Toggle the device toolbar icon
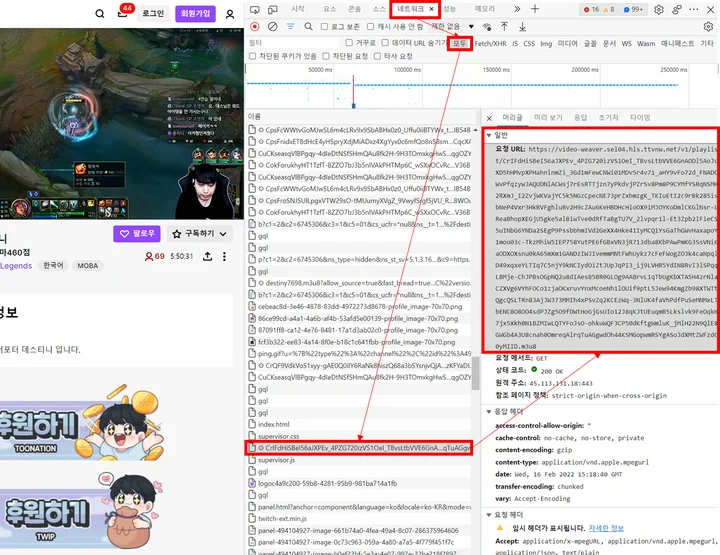This screenshot has height=555, width=720. 272,9
